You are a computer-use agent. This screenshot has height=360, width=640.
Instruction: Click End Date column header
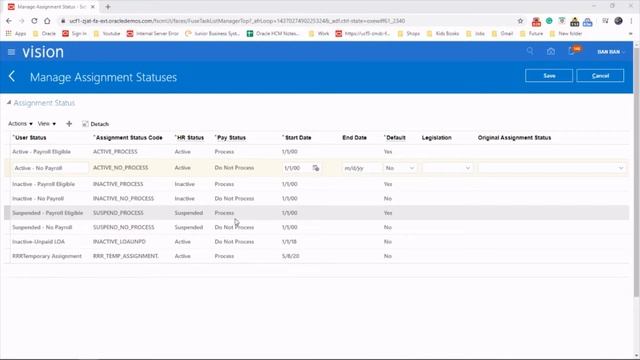point(354,138)
